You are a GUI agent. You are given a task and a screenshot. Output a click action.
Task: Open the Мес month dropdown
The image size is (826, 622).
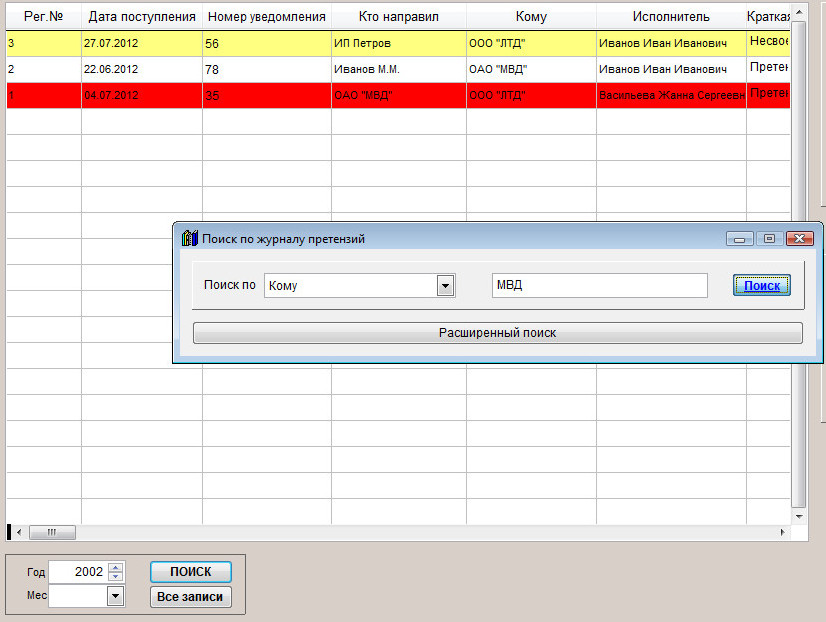click(x=115, y=597)
